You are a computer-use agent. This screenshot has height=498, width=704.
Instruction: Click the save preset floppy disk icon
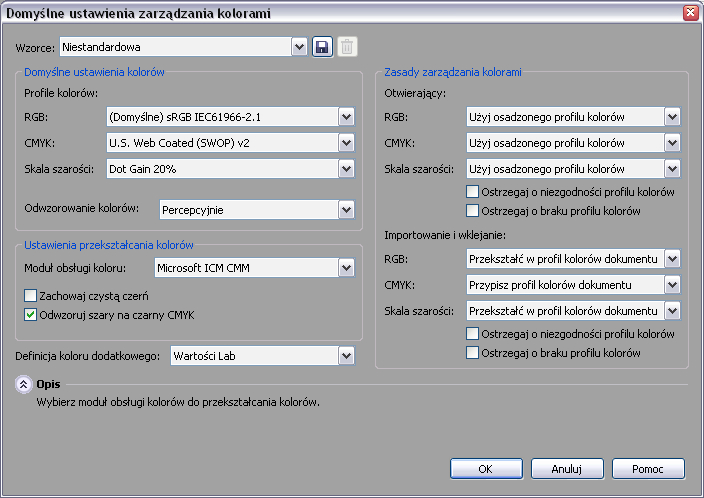tap(322, 46)
